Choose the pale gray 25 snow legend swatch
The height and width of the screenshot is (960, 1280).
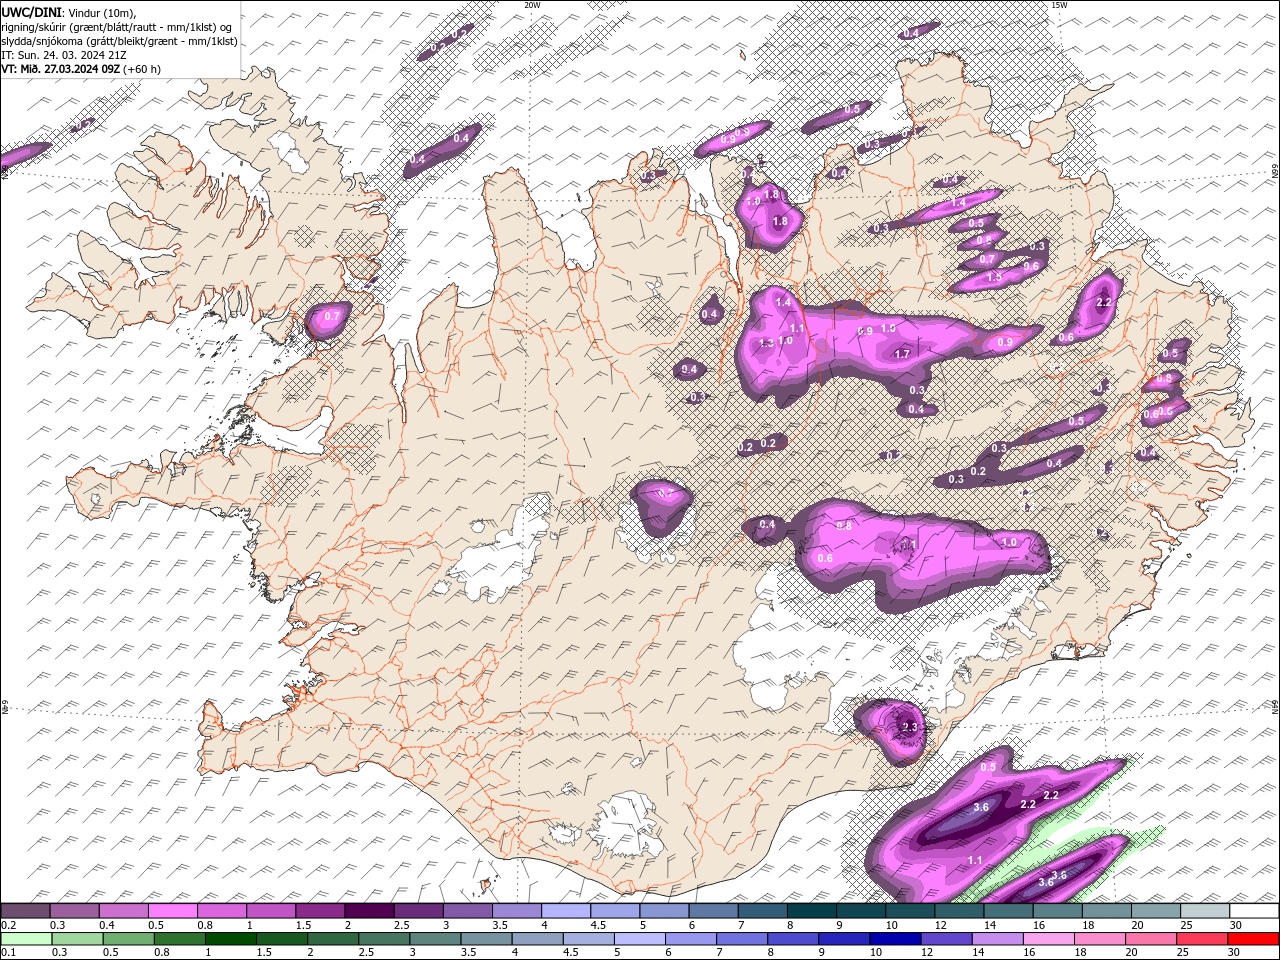pos(1206,911)
